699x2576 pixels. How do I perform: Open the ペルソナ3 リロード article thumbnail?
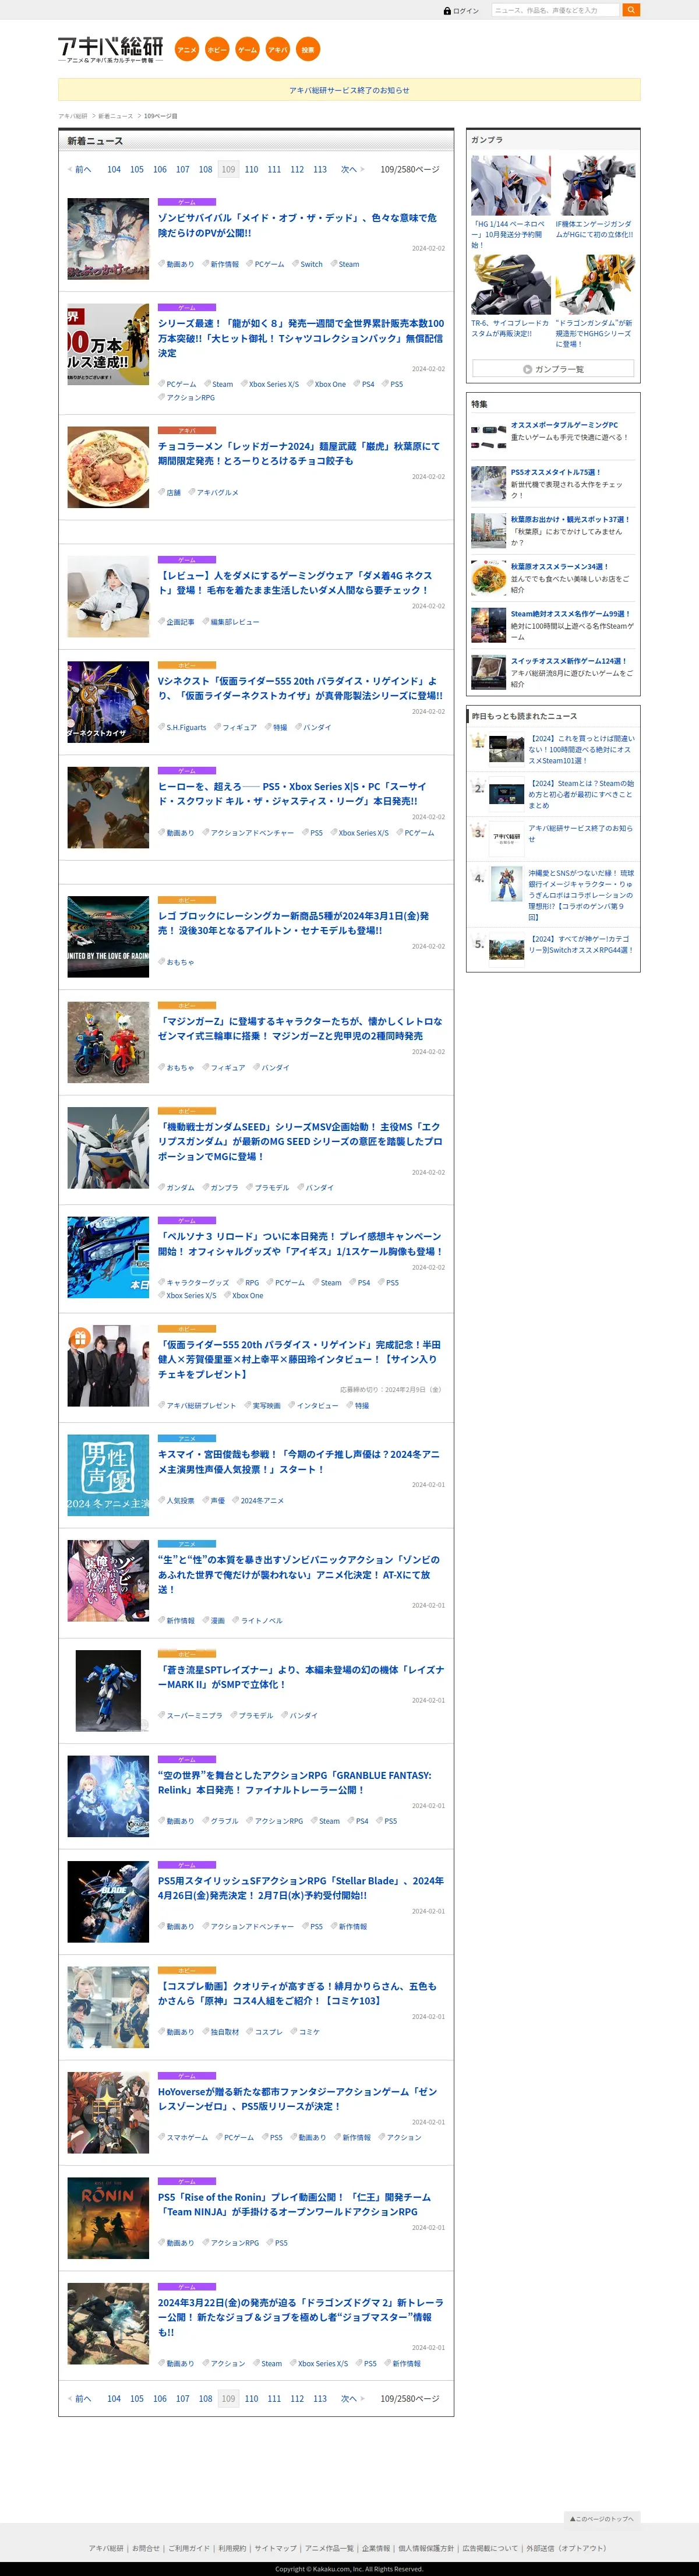coord(108,1257)
